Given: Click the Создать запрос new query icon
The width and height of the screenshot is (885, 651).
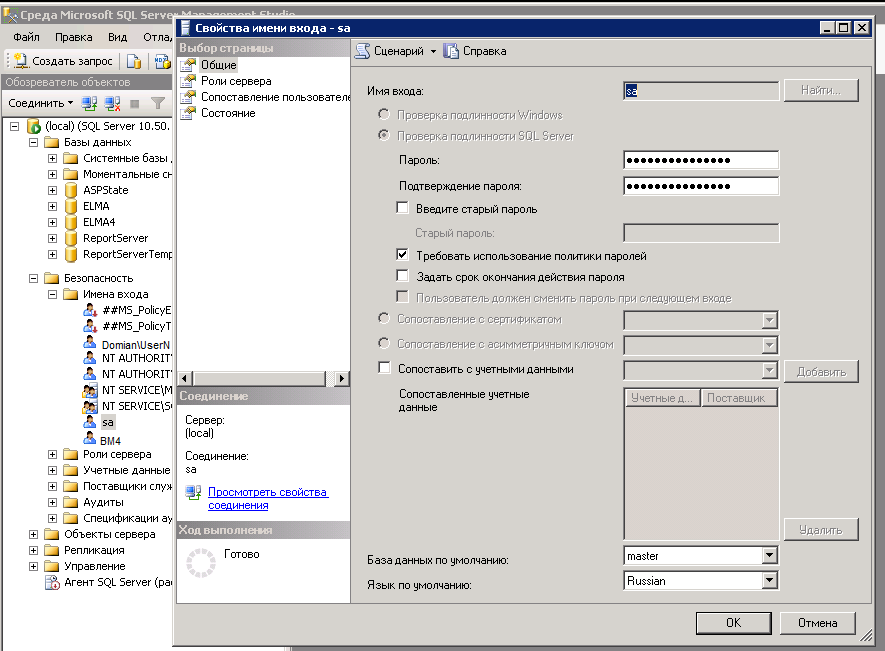Looking at the screenshot, I should click(x=20, y=61).
